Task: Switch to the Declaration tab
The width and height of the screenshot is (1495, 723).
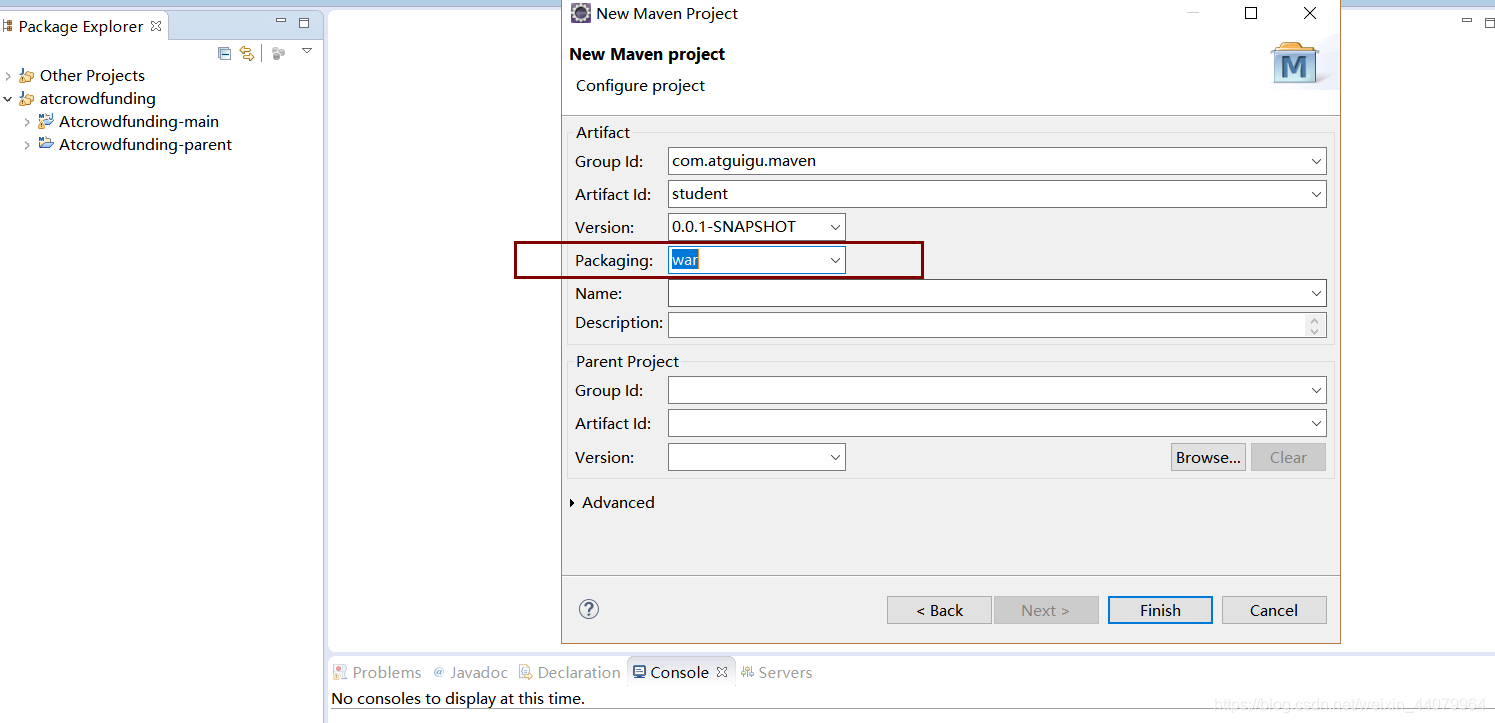Action: click(x=569, y=672)
